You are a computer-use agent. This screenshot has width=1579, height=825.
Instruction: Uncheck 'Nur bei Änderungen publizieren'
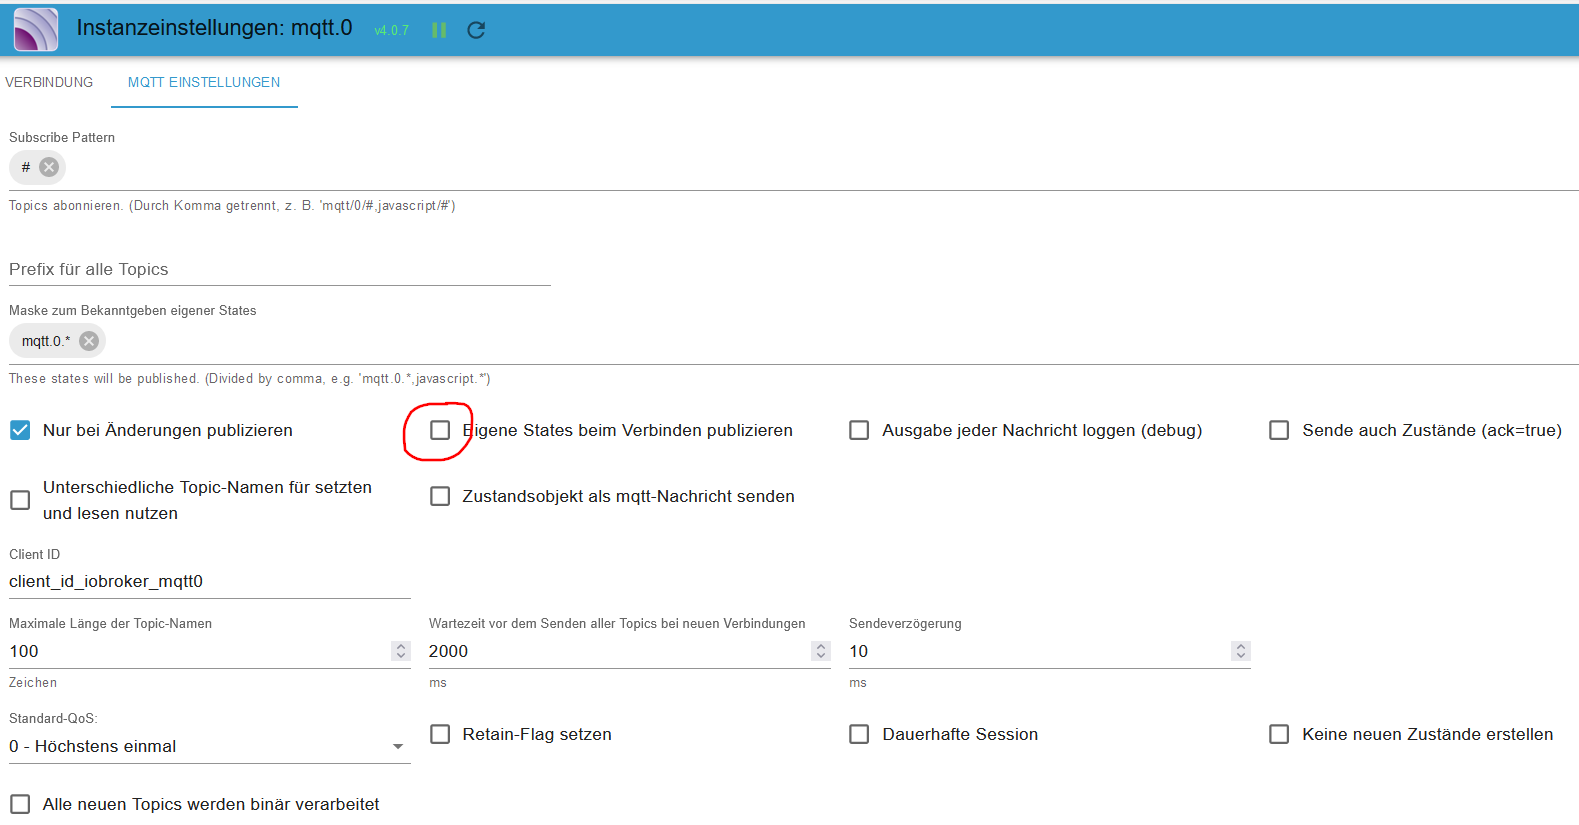pos(20,430)
